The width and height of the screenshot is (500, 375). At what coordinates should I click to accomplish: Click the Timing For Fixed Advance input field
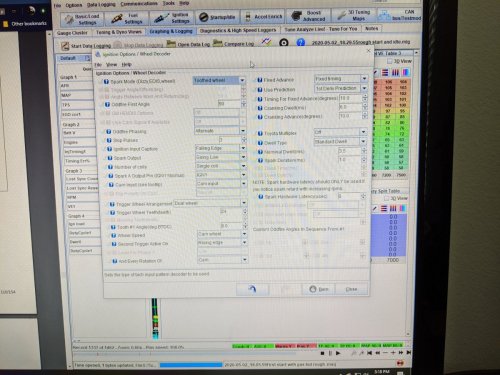point(350,98)
